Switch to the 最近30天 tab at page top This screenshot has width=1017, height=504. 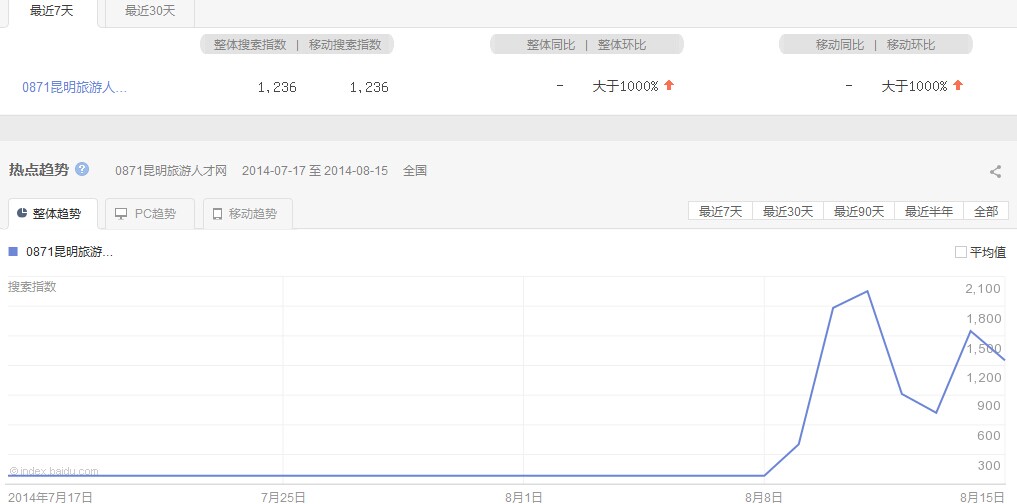pos(148,12)
